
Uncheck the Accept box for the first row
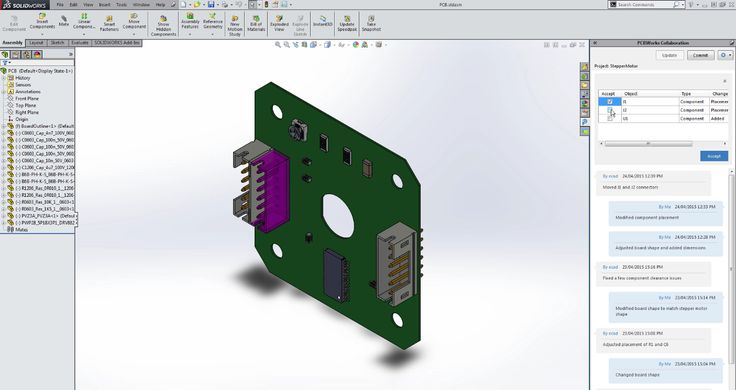coord(610,101)
